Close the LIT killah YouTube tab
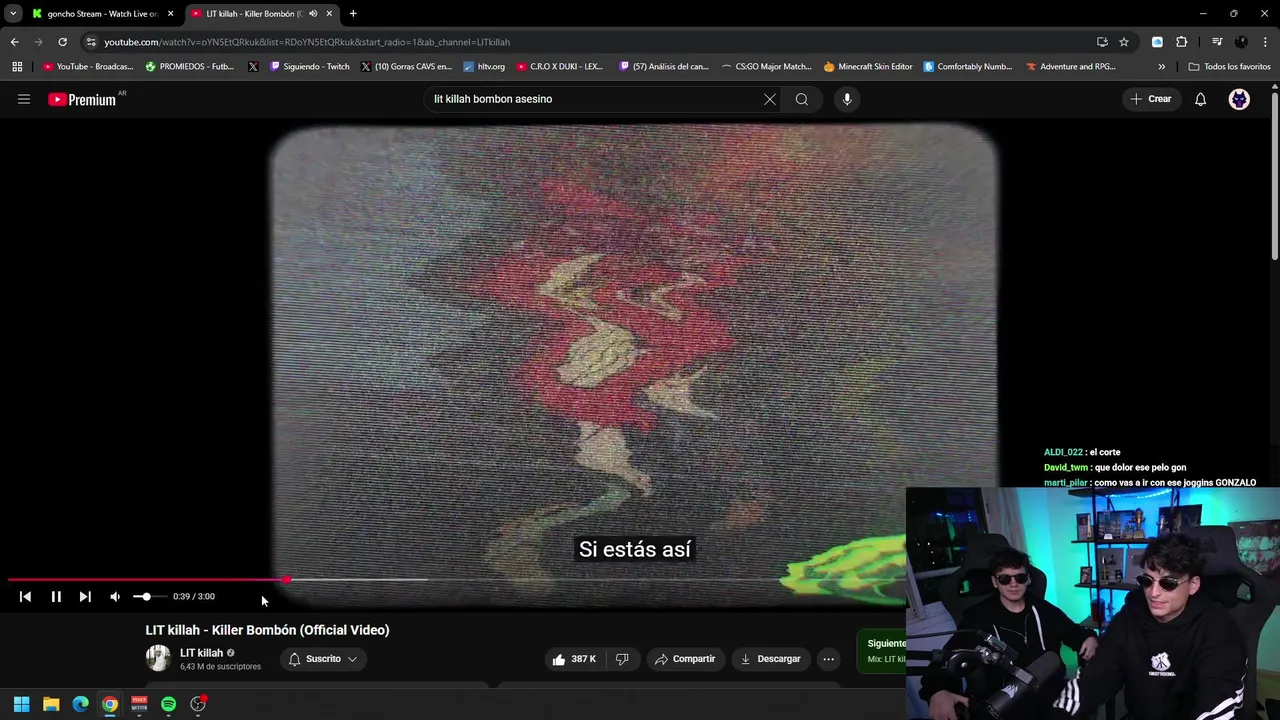Screen dimensions: 1280x720 [x=329, y=14]
